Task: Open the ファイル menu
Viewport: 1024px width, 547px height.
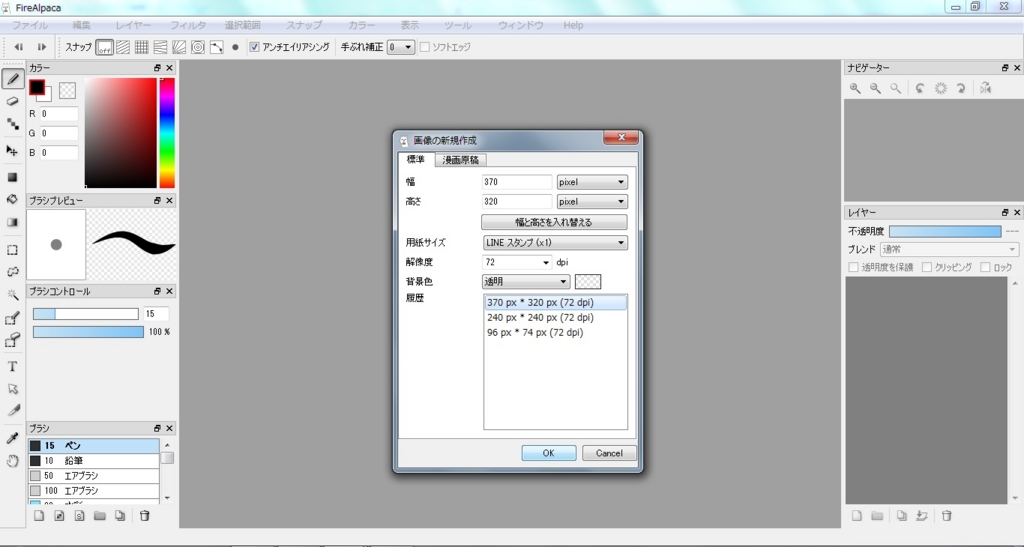Action: pyautogui.click(x=30, y=25)
